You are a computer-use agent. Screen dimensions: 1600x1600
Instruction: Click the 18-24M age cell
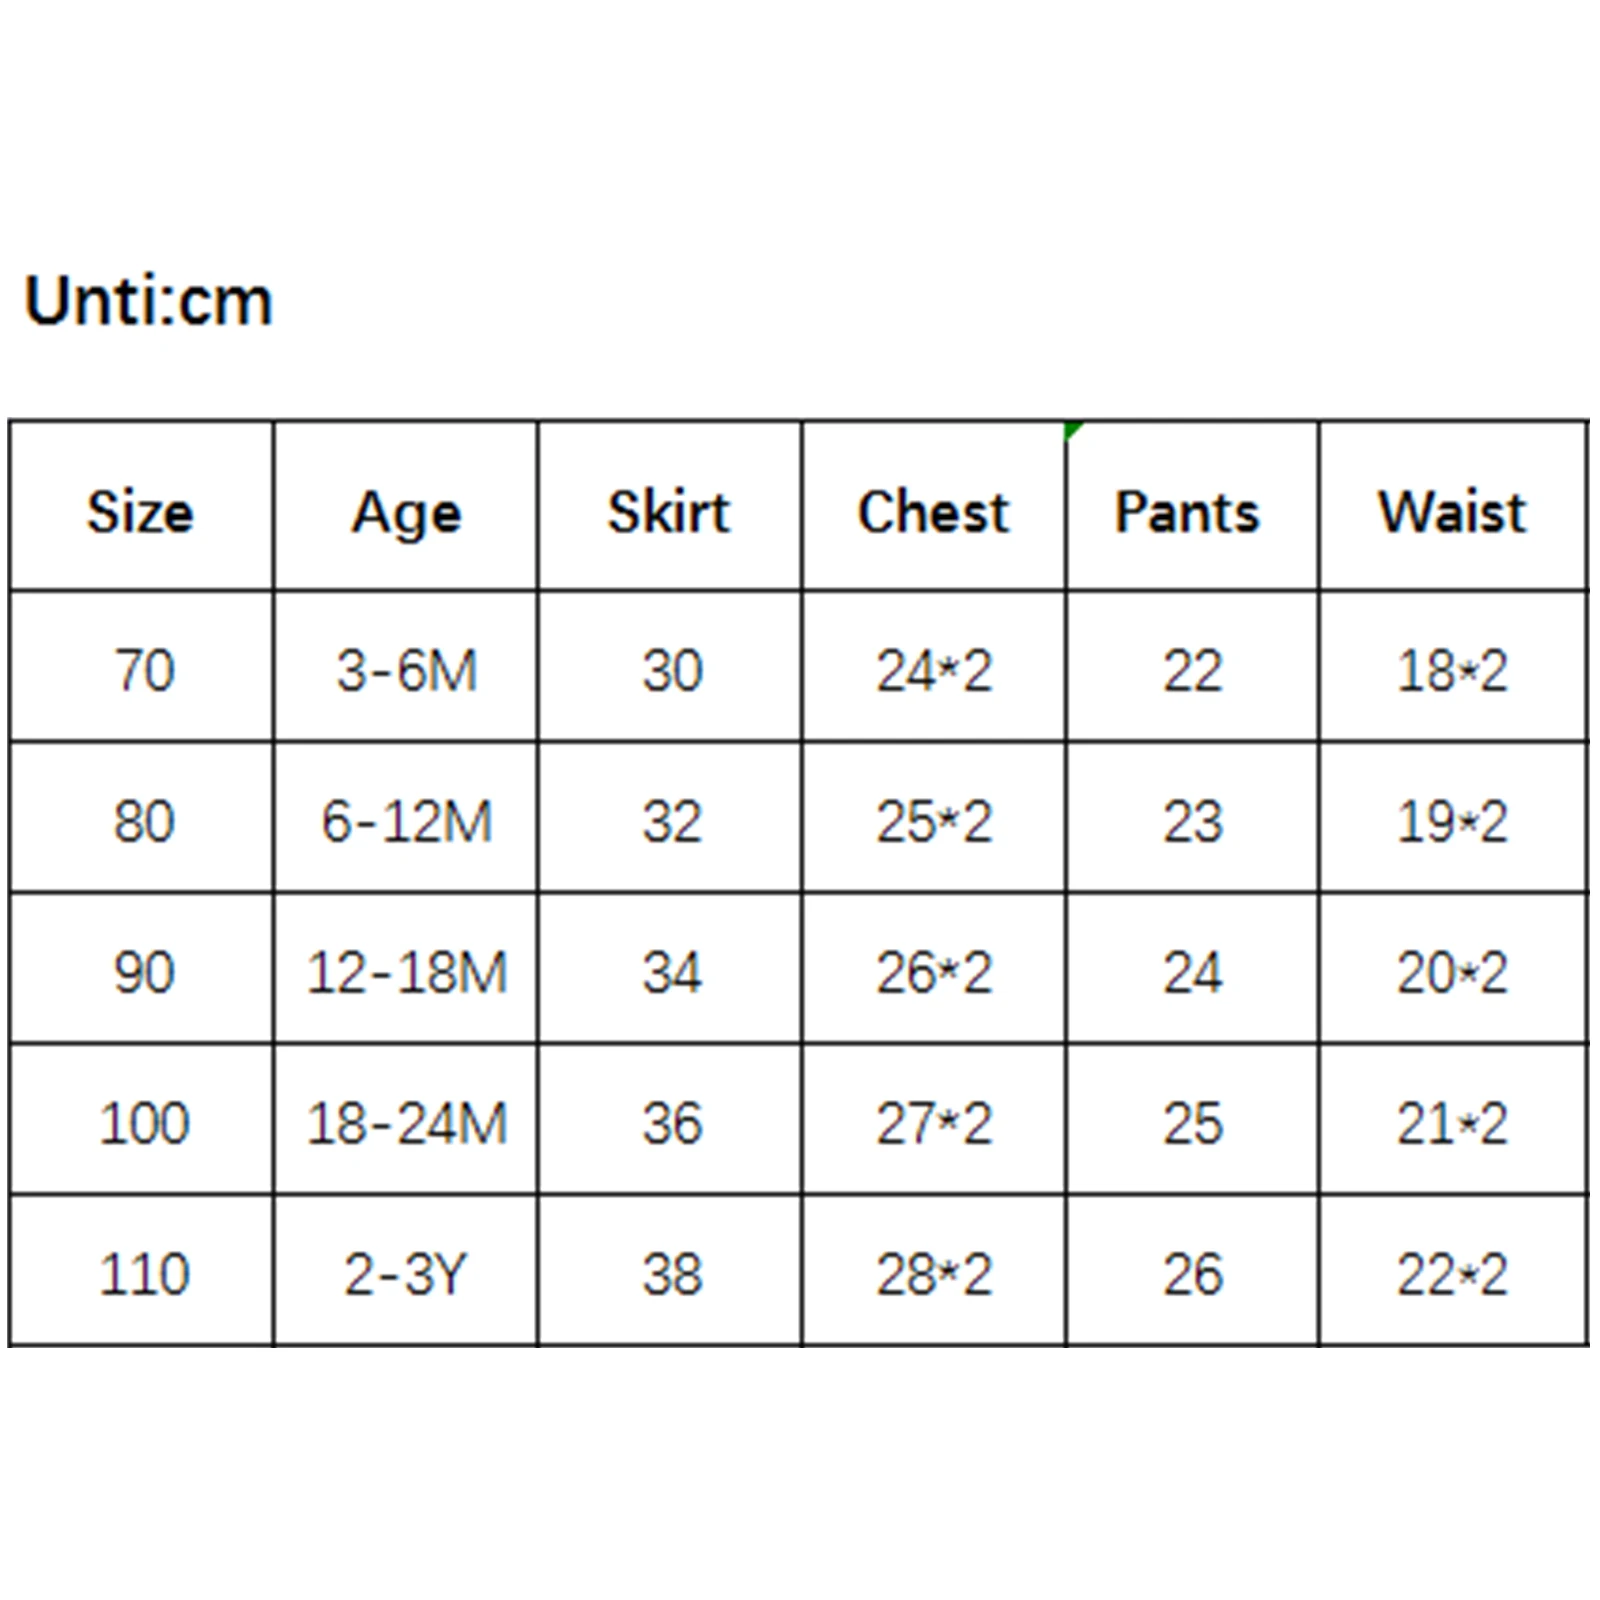(407, 1123)
